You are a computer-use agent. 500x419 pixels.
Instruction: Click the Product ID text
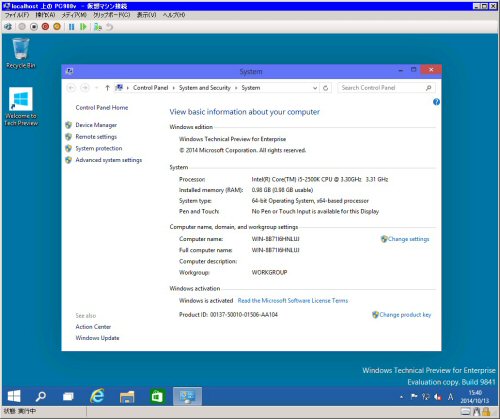[228, 315]
